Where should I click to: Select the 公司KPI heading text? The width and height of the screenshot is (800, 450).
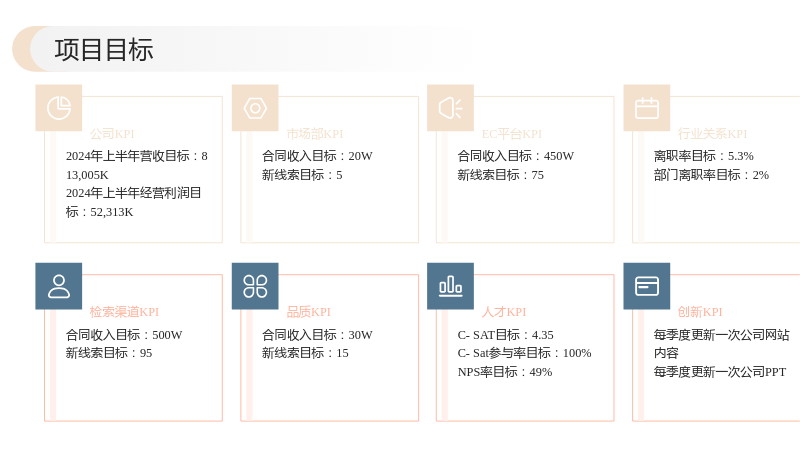coord(112,134)
